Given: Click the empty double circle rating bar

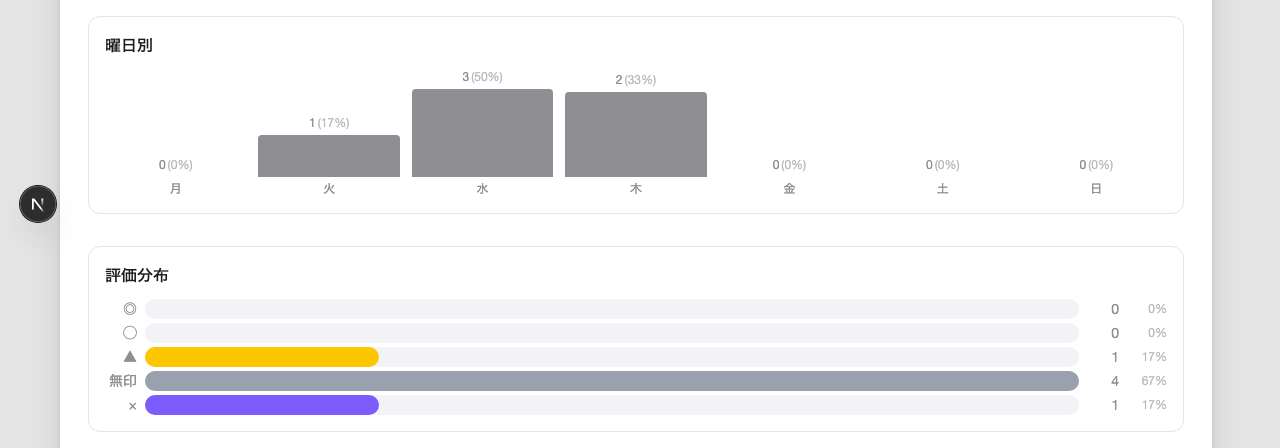Looking at the screenshot, I should point(611,309).
